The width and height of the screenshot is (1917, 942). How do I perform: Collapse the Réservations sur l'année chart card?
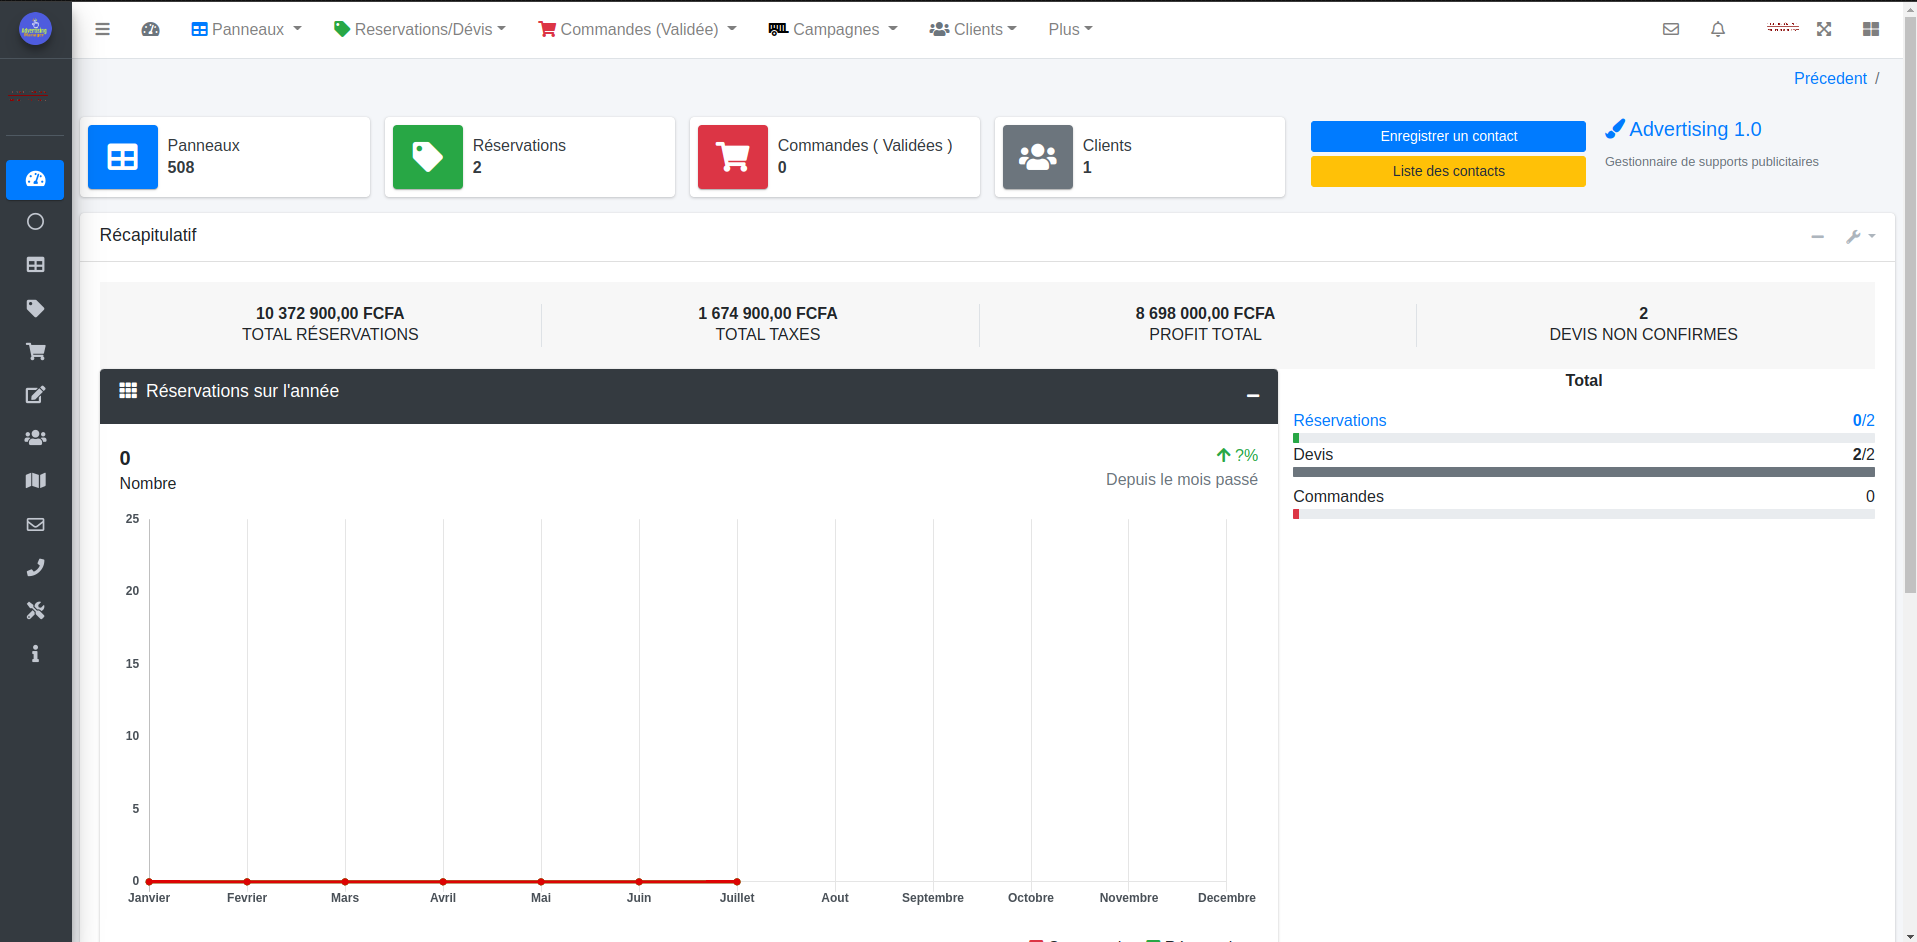pos(1252,396)
